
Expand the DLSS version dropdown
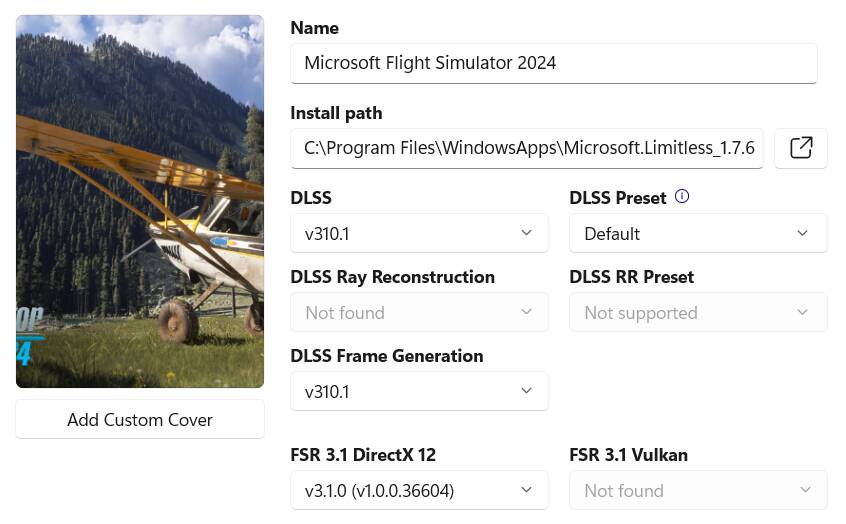[x=419, y=233]
